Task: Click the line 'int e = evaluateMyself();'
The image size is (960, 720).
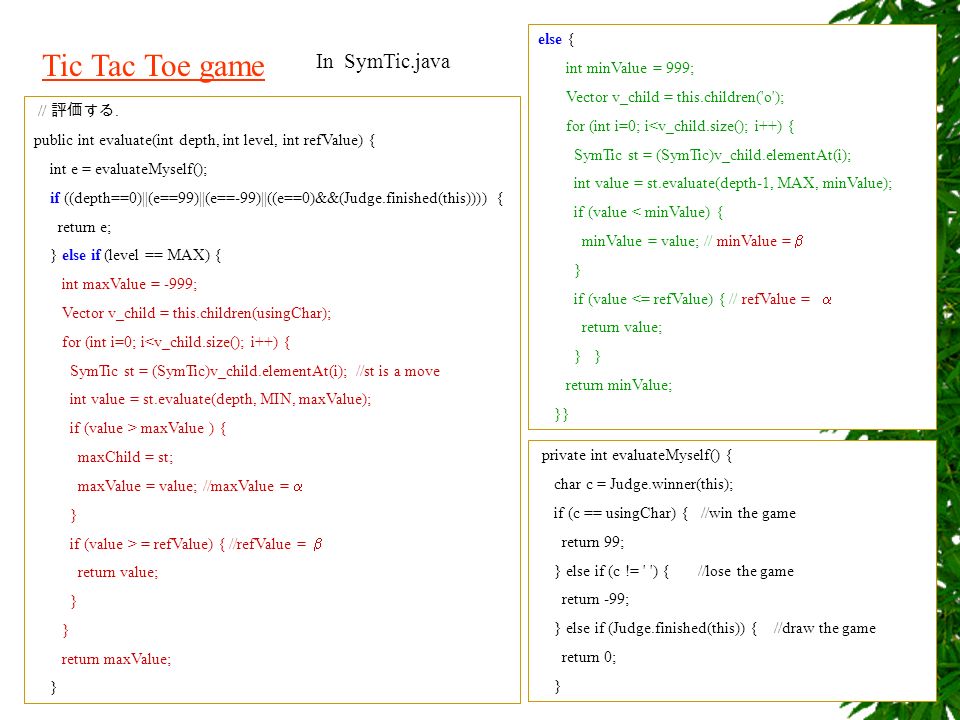Action: pyautogui.click(x=129, y=169)
